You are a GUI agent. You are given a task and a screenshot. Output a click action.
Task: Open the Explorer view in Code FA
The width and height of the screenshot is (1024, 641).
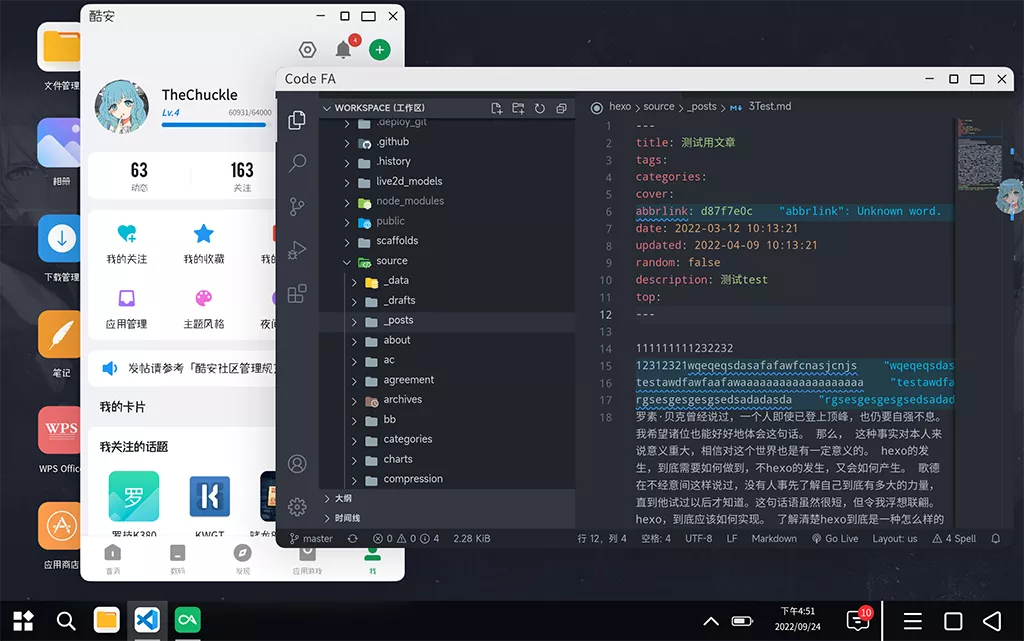tap(297, 120)
